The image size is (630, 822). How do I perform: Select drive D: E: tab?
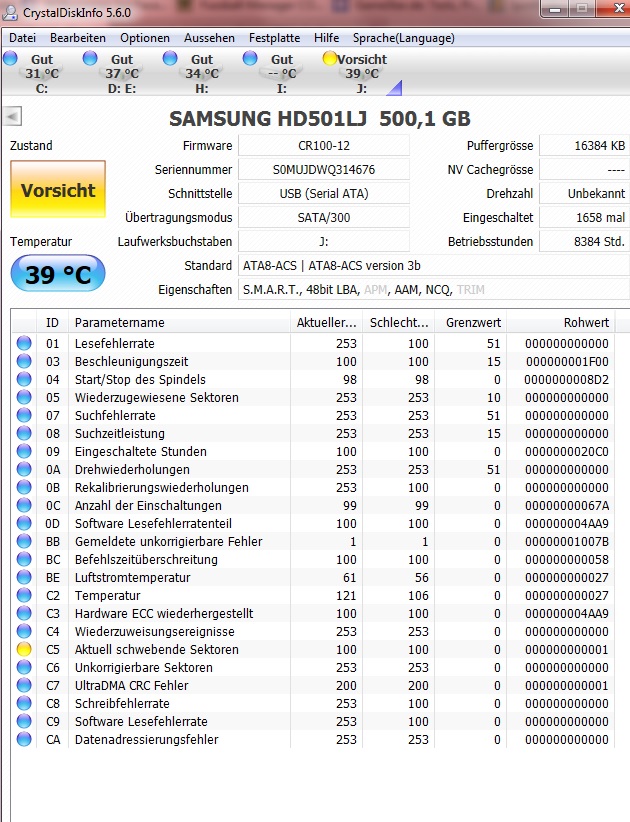tap(122, 73)
